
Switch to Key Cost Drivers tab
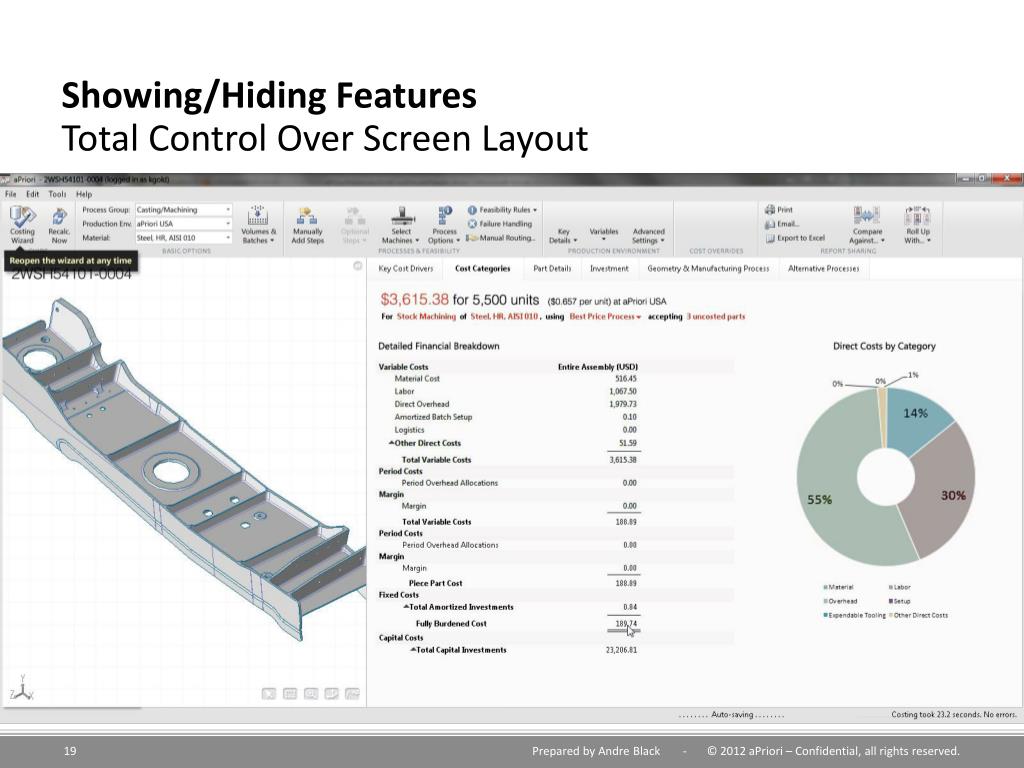(x=406, y=268)
